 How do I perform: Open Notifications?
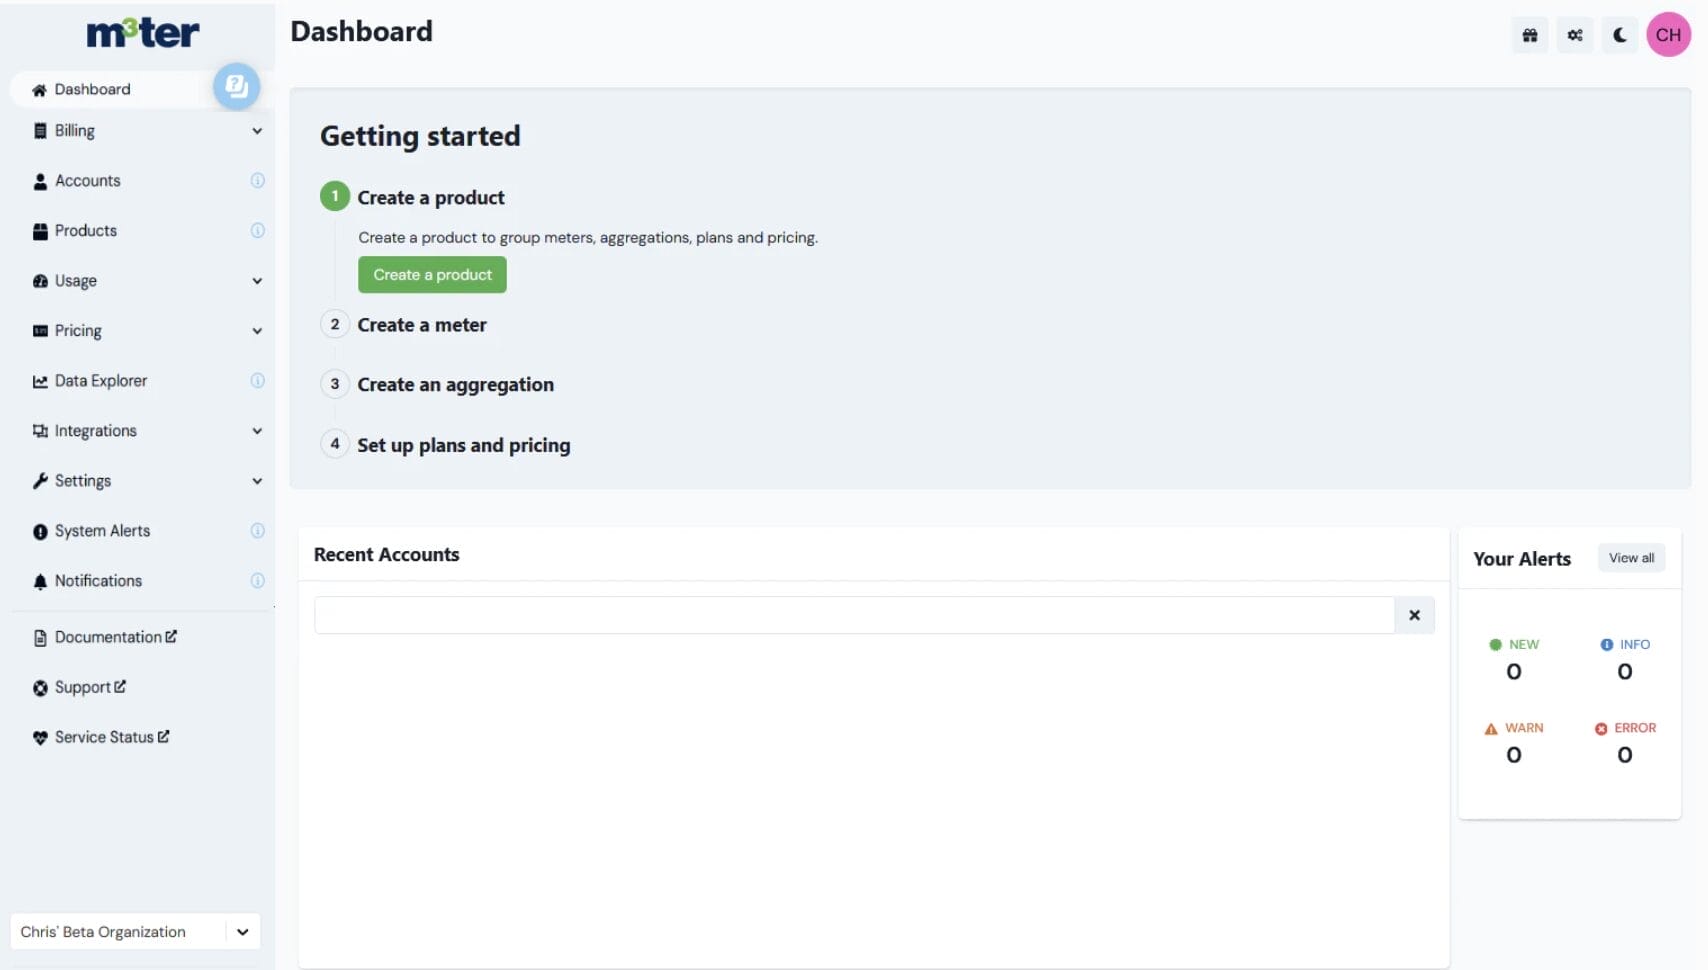[97, 580]
